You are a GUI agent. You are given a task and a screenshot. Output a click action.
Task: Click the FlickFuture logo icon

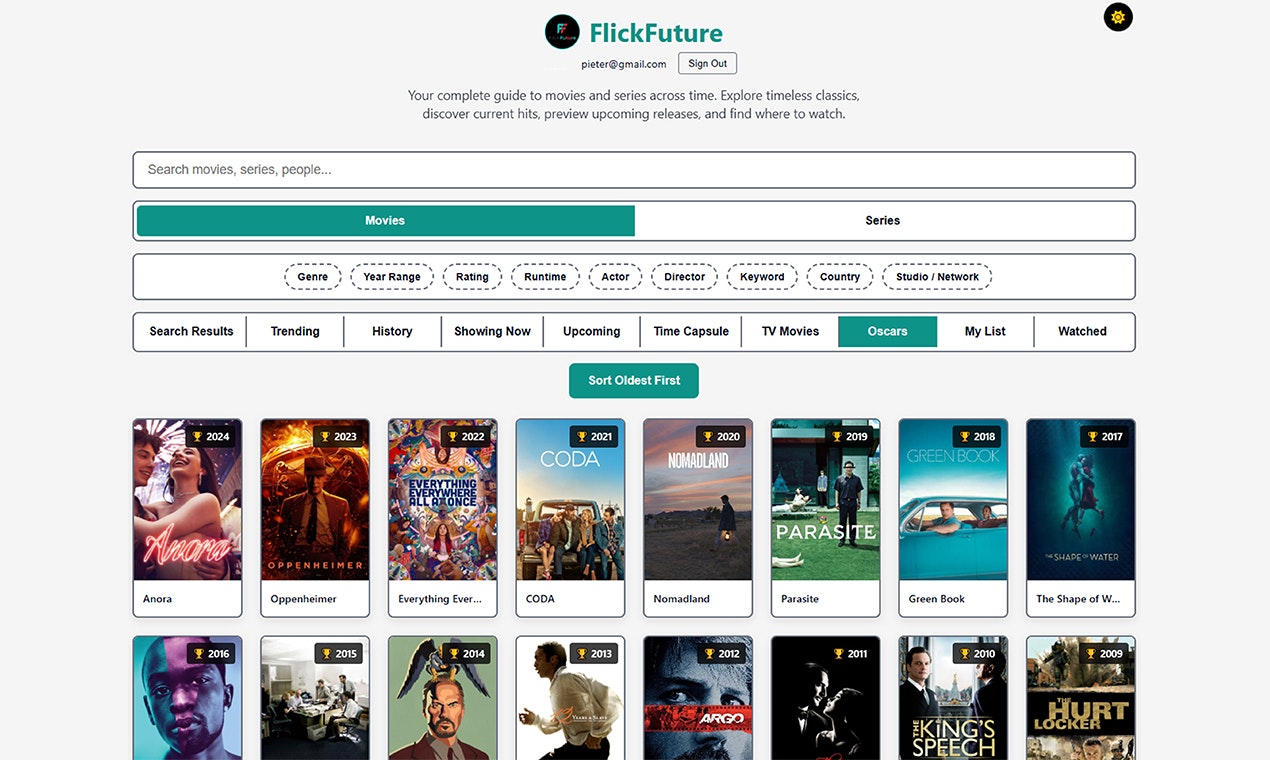(x=562, y=33)
